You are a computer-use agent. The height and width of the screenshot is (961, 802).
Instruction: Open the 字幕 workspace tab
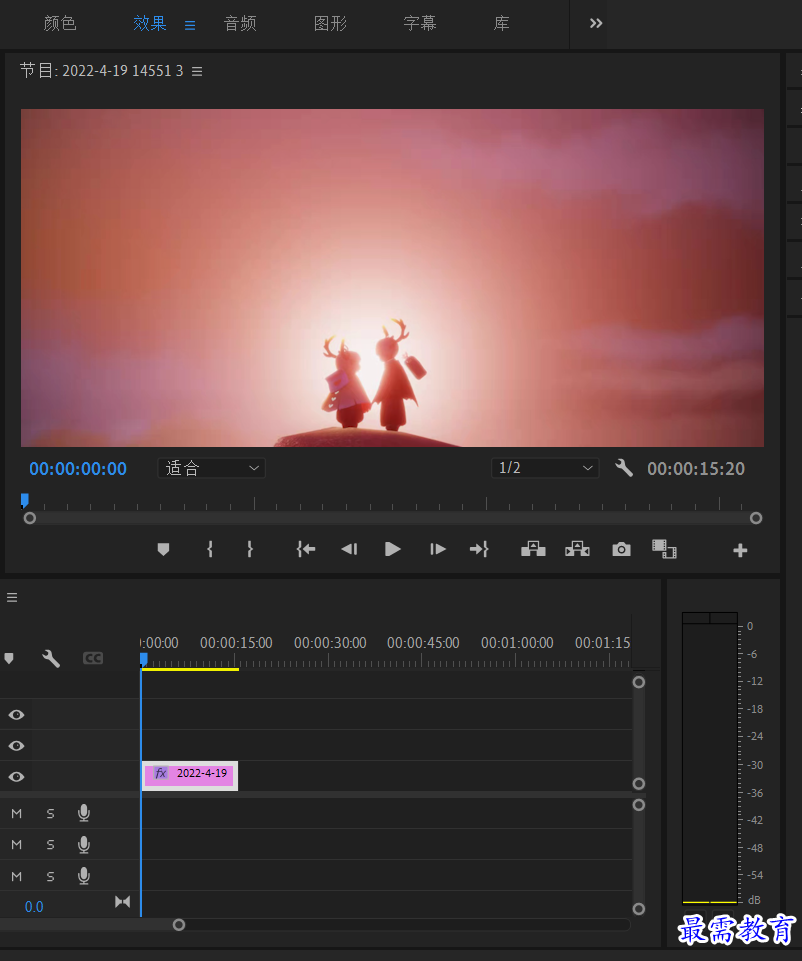point(420,23)
